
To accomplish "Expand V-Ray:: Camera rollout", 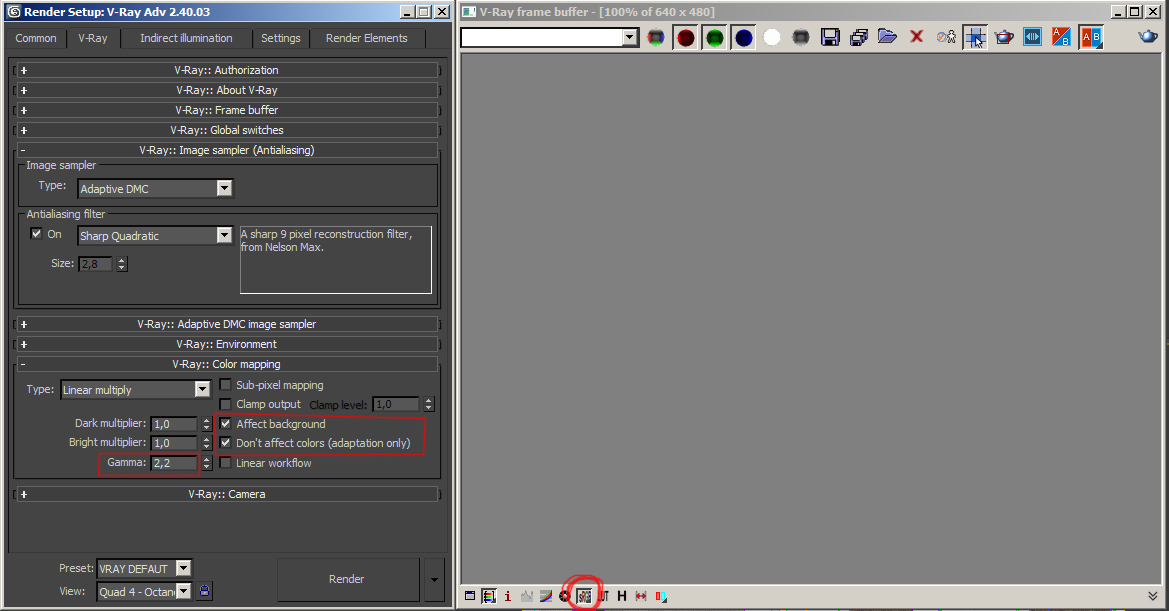I will pos(227,494).
